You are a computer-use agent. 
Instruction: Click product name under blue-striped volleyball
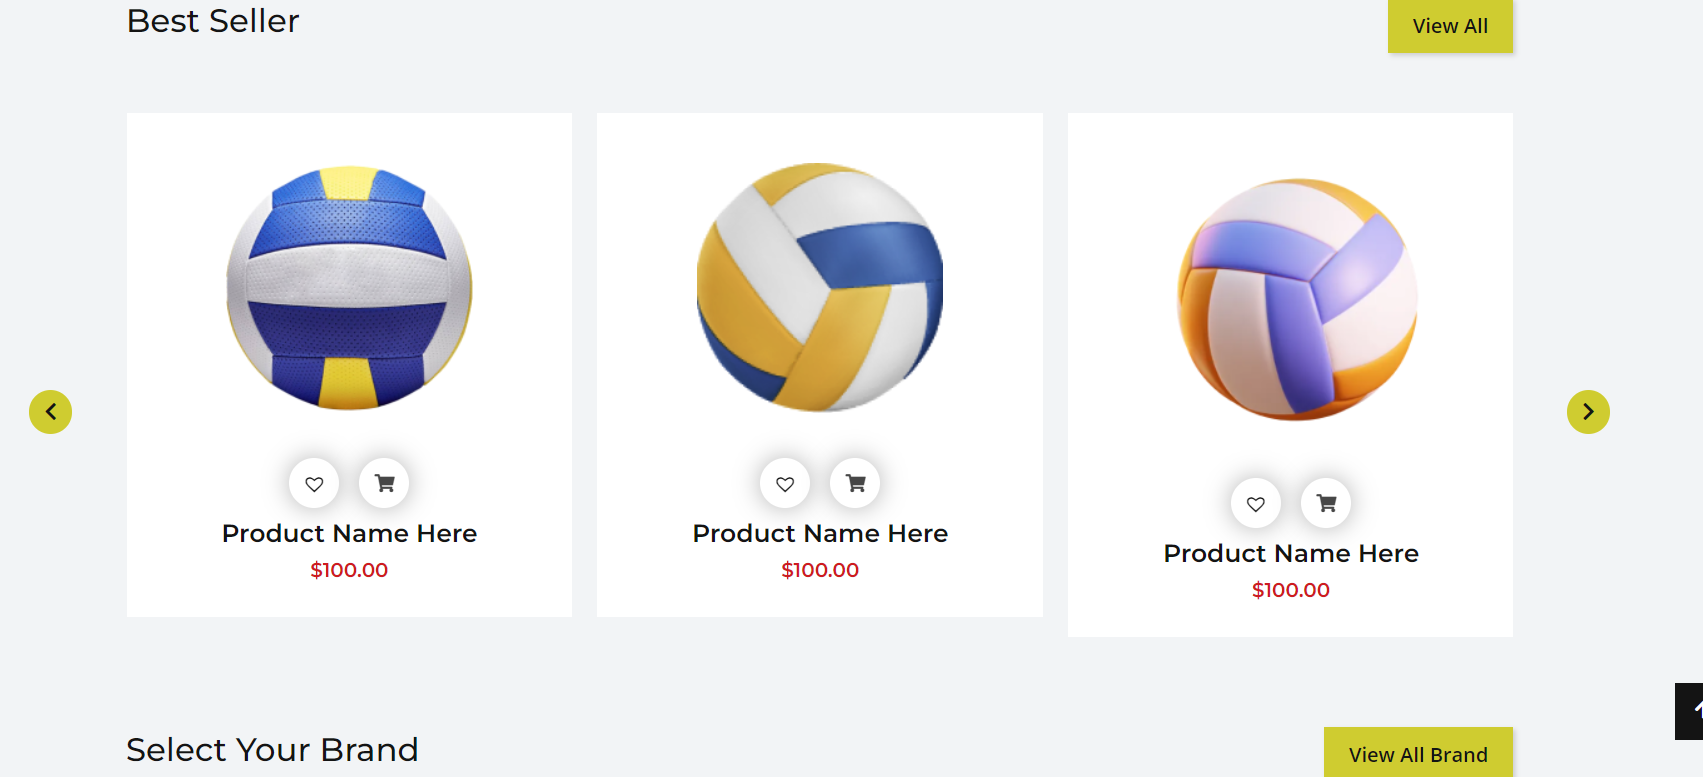349,534
